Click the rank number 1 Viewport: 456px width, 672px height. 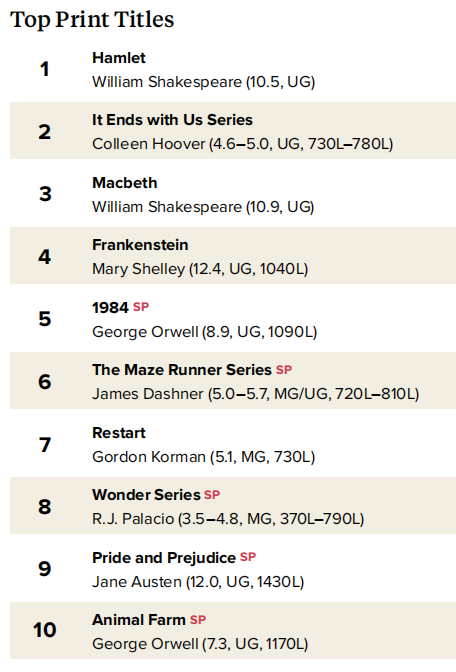[x=45, y=69]
